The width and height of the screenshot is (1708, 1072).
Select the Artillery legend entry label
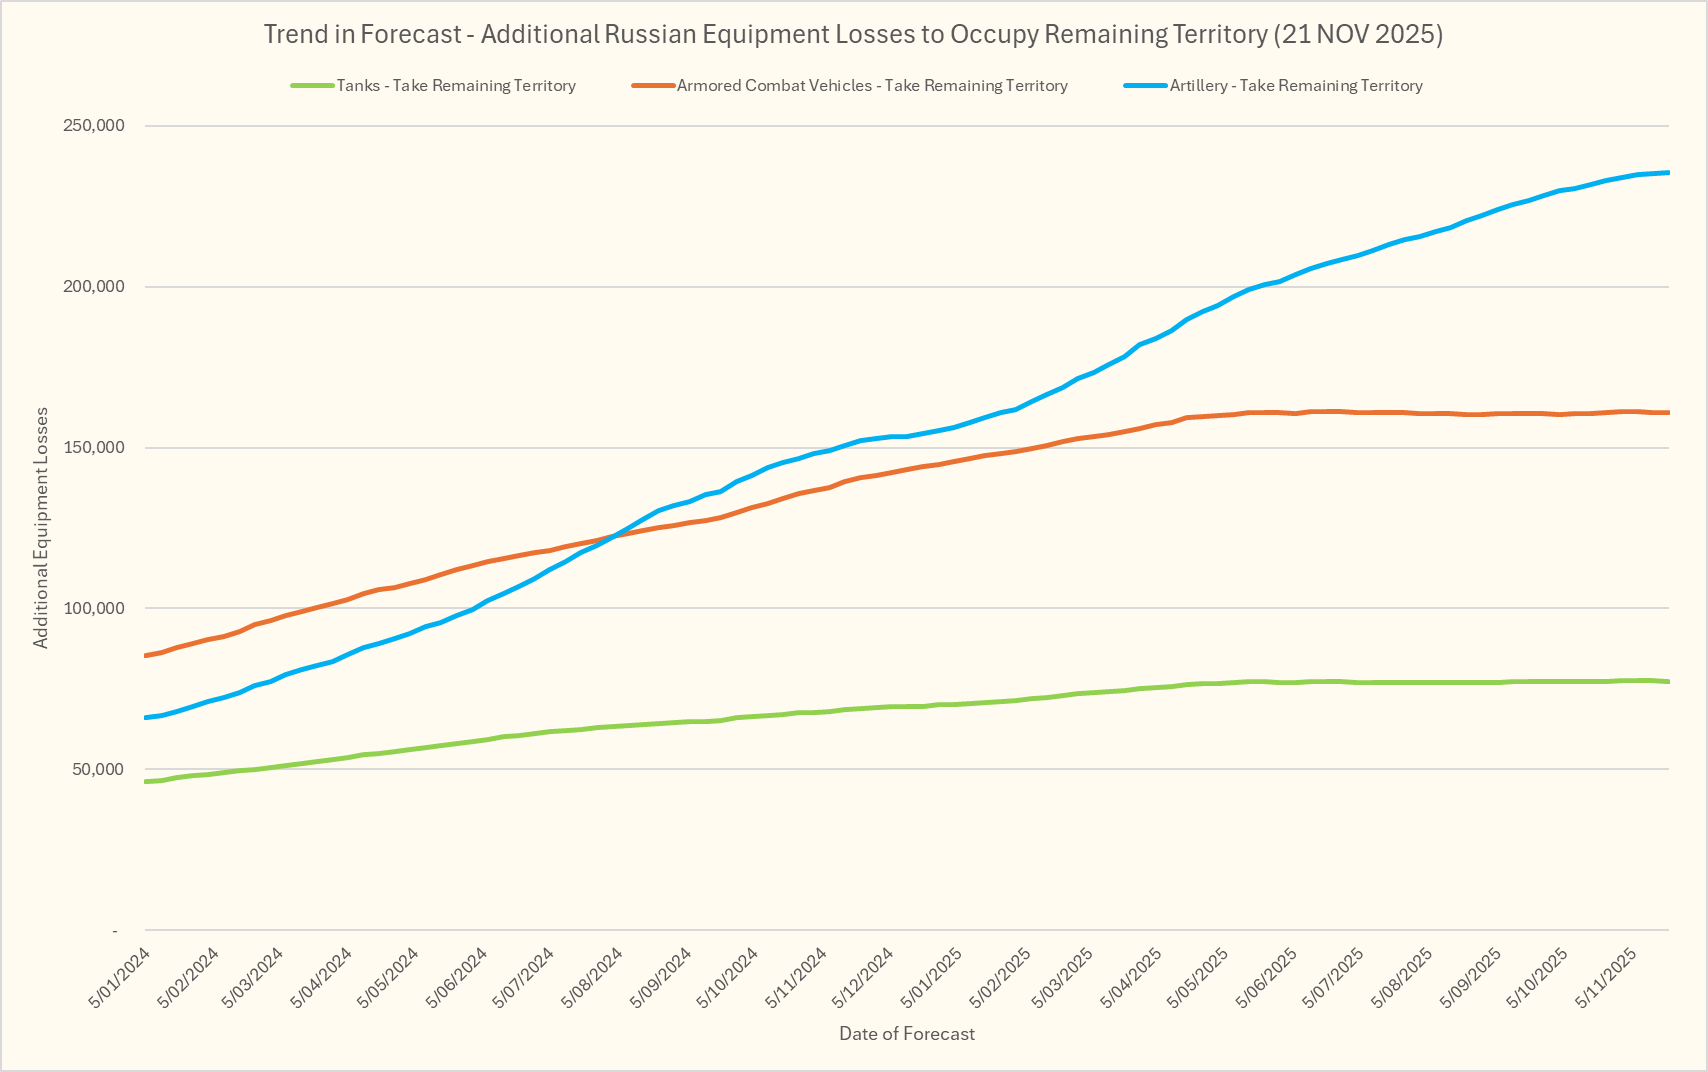[1296, 86]
